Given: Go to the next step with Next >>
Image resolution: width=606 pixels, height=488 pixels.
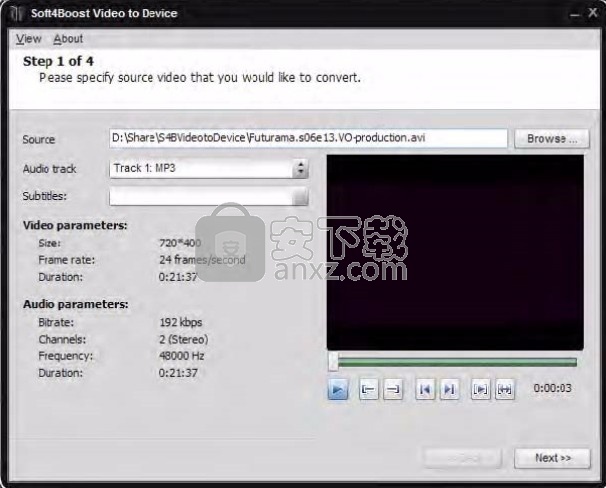Looking at the screenshot, I should (x=552, y=458).
